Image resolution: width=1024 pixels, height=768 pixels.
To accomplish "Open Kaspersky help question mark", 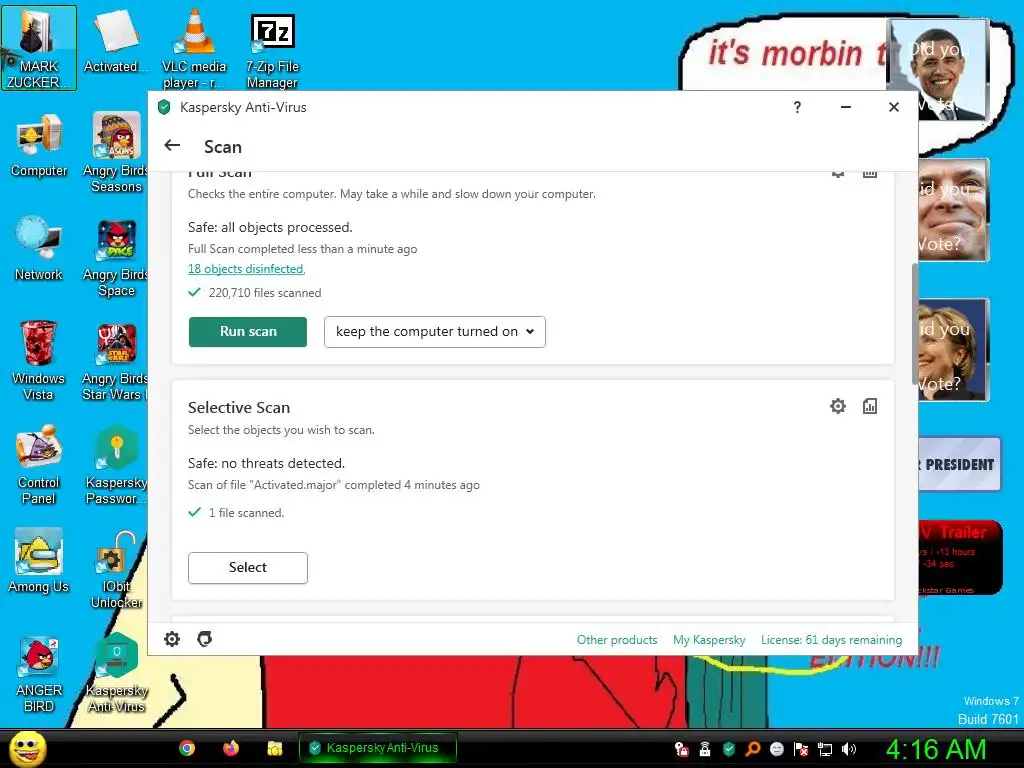I will pos(797,107).
